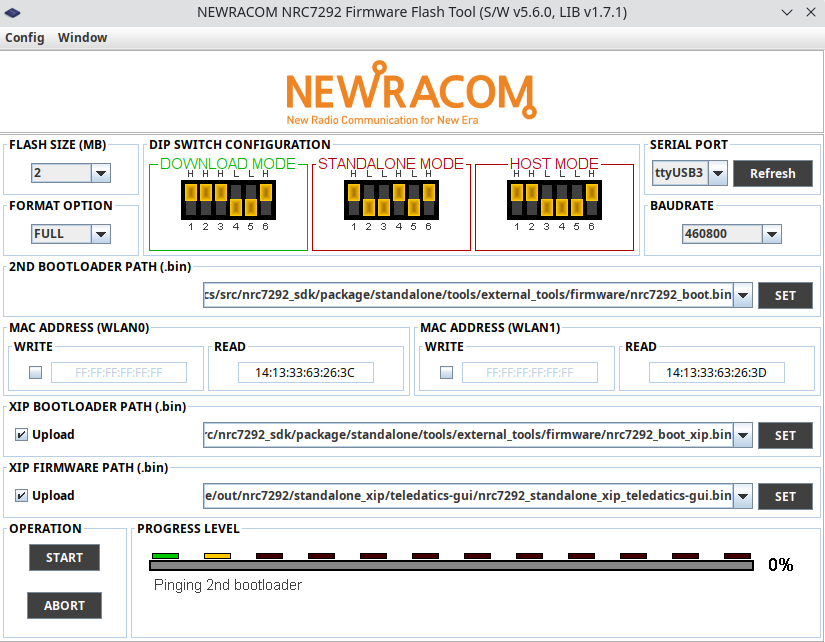
Task: Click the WLAN1 read MAC 14:13:33:63:26:3D field
Action: [717, 373]
